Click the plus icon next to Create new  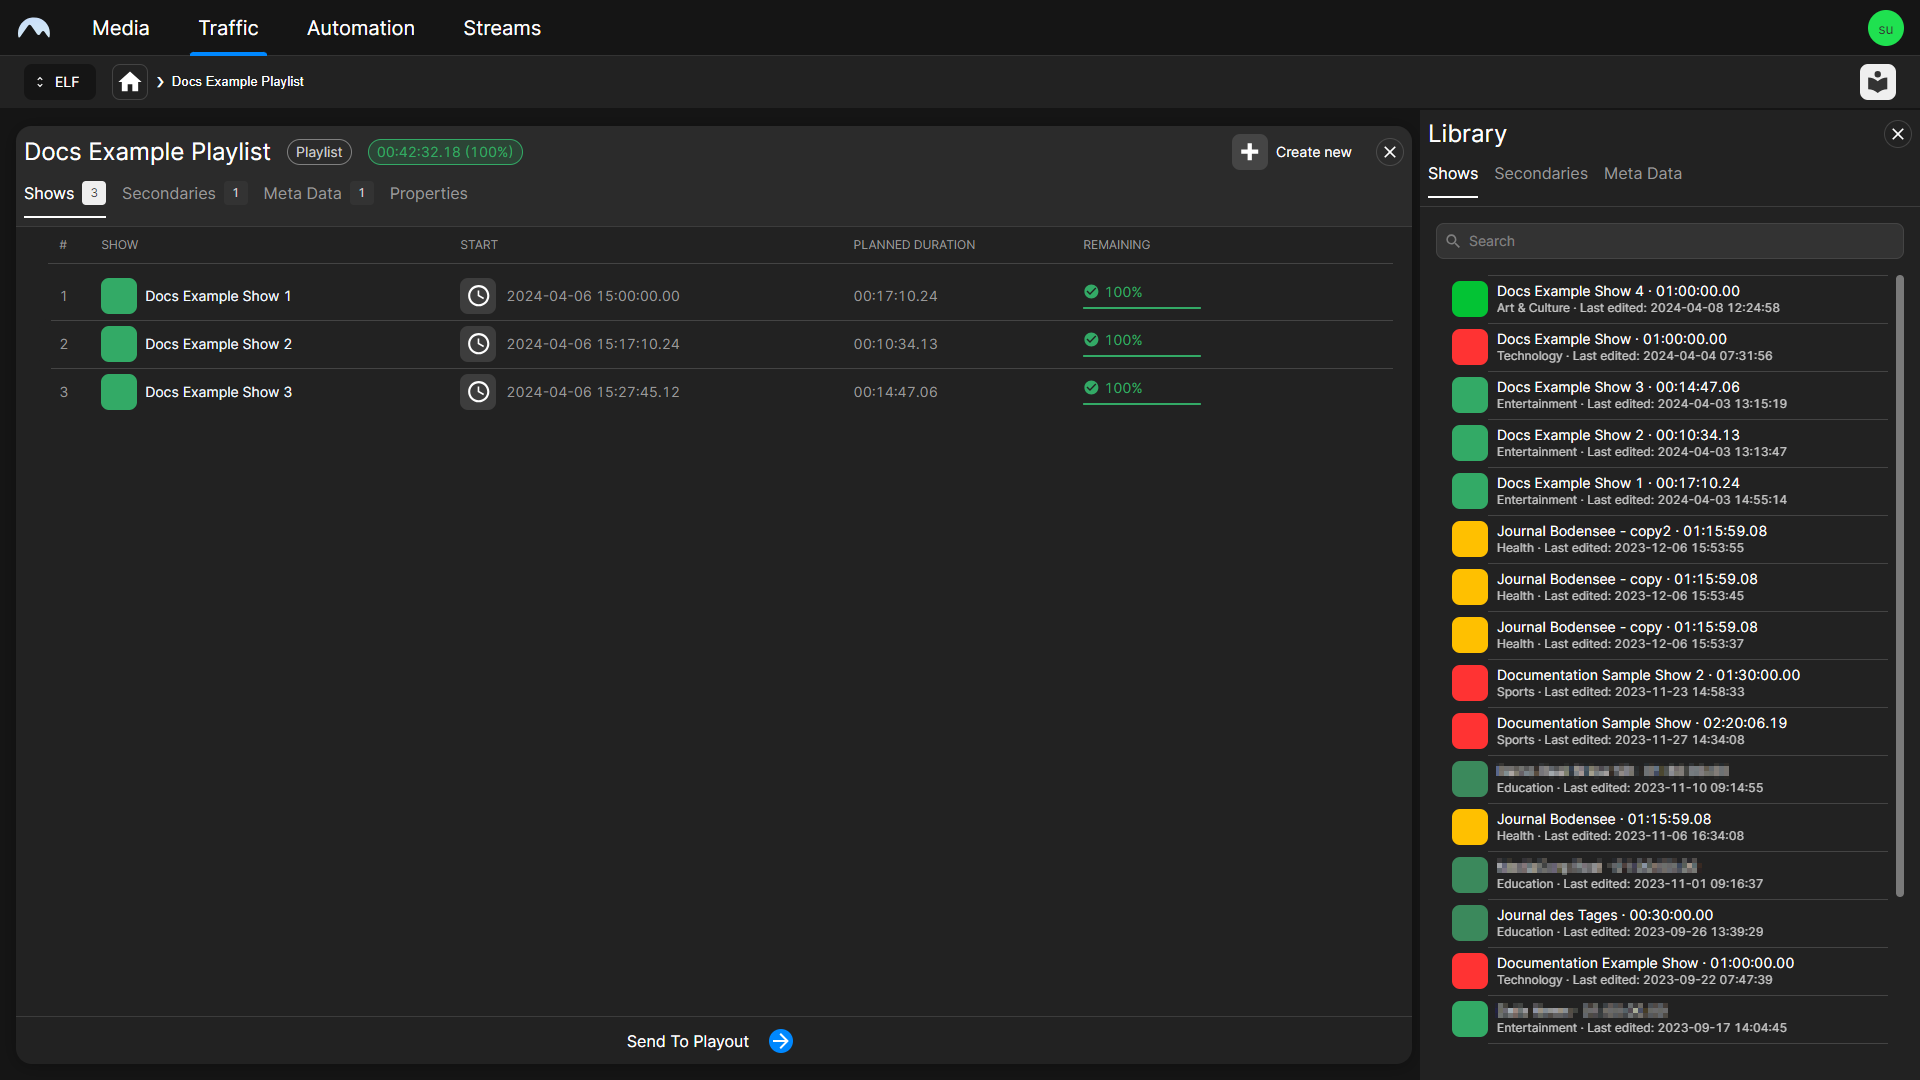point(1249,152)
